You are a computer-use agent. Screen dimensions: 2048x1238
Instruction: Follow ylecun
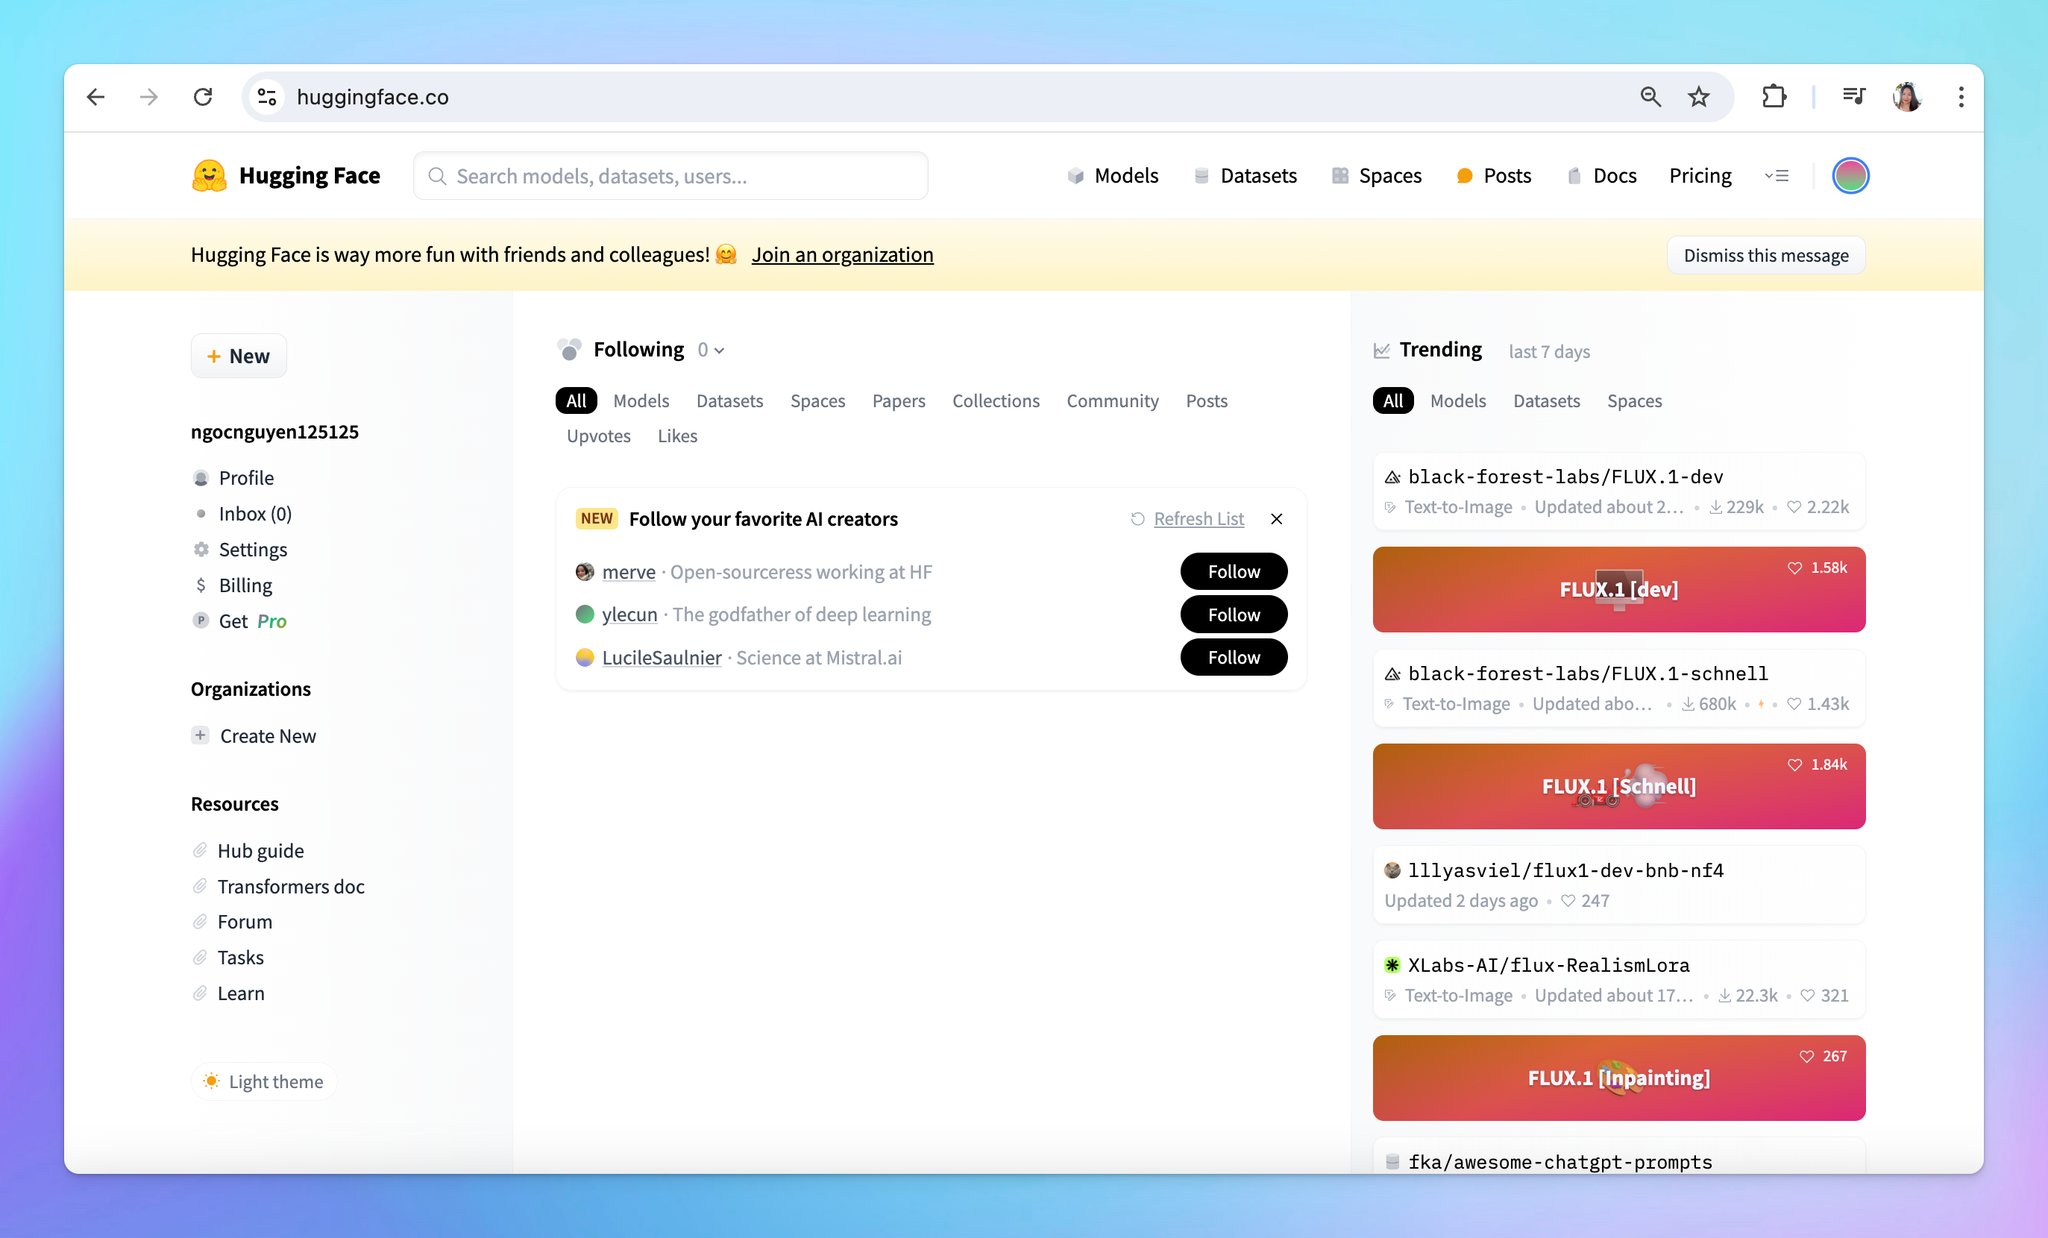click(1234, 614)
